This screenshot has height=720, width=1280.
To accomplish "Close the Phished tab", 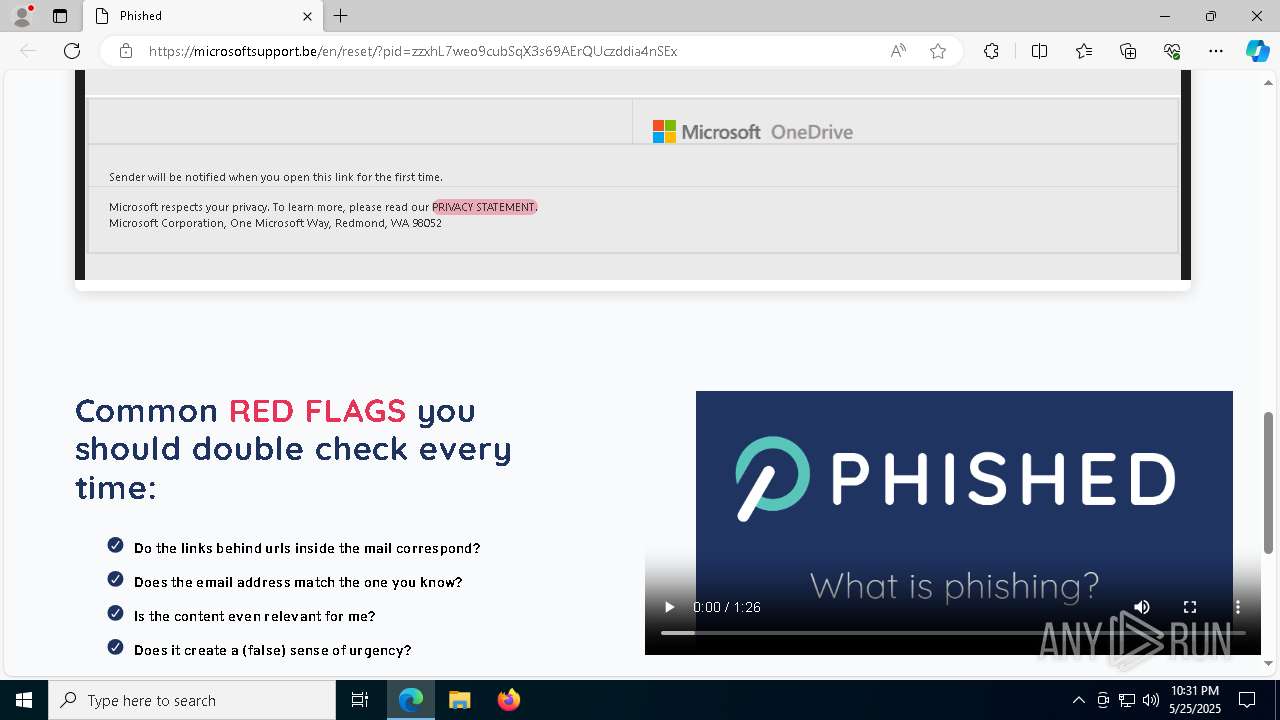I will [x=307, y=16].
